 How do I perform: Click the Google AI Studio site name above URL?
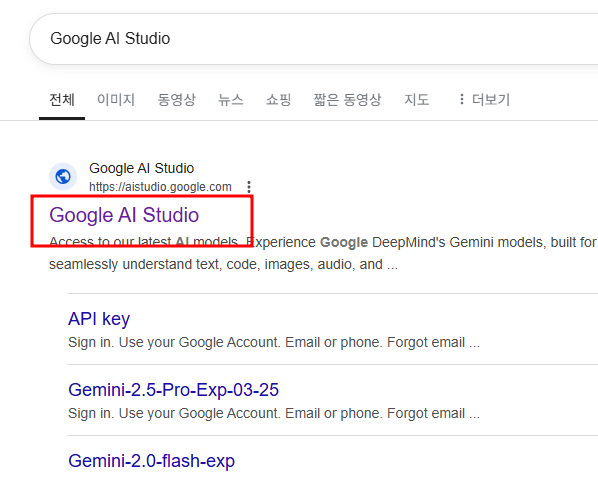tap(141, 168)
